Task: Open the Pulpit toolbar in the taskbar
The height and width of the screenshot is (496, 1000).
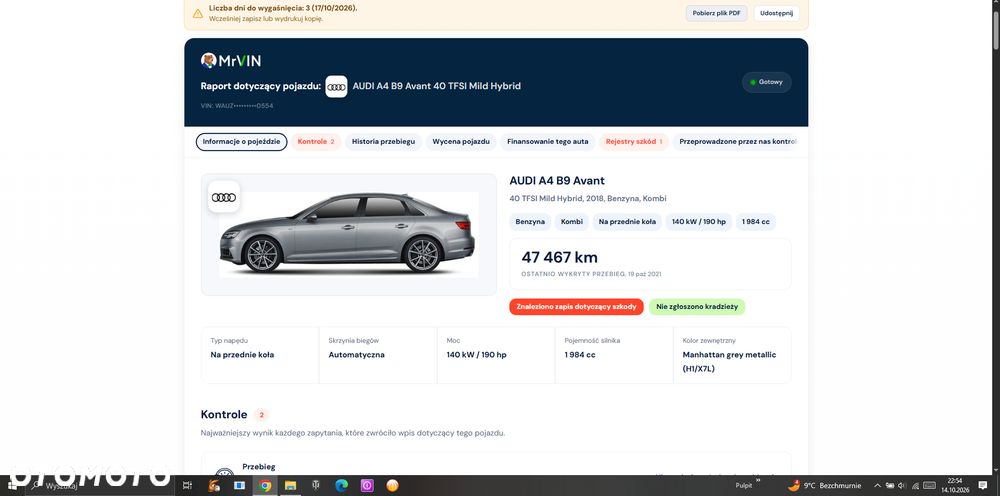Action: click(744, 486)
